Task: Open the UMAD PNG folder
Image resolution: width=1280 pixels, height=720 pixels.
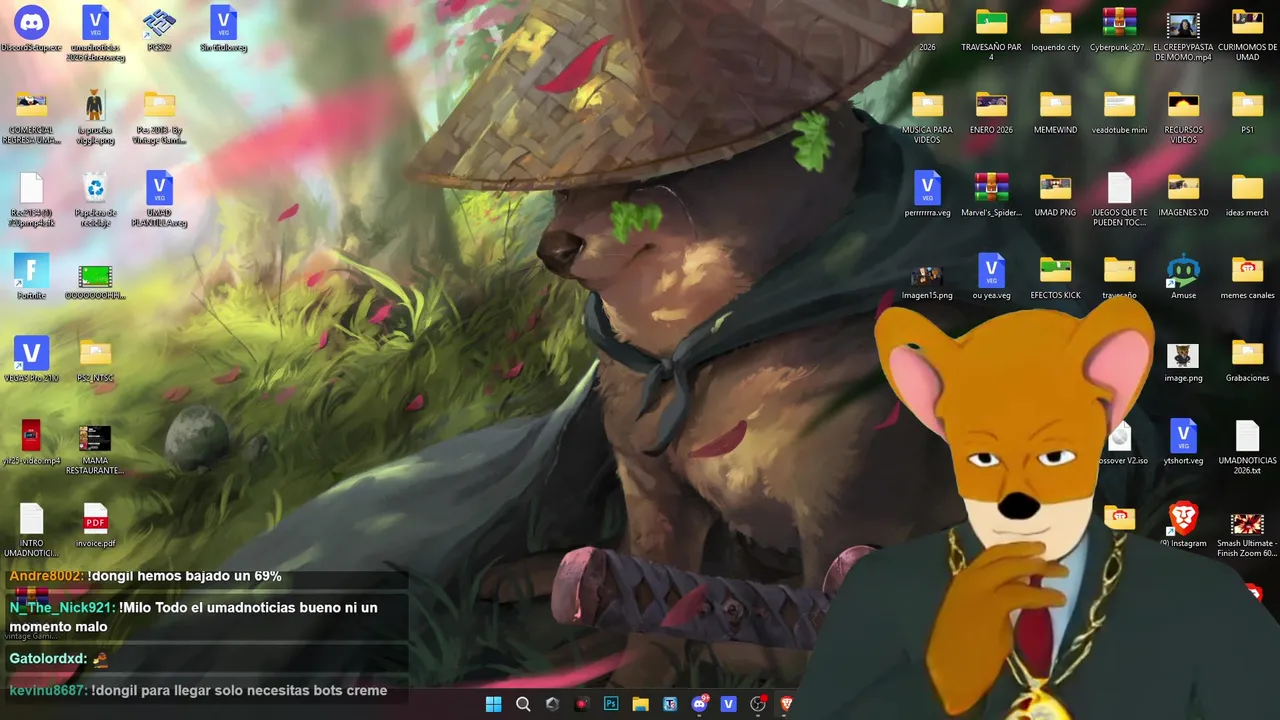Action: click(1055, 194)
